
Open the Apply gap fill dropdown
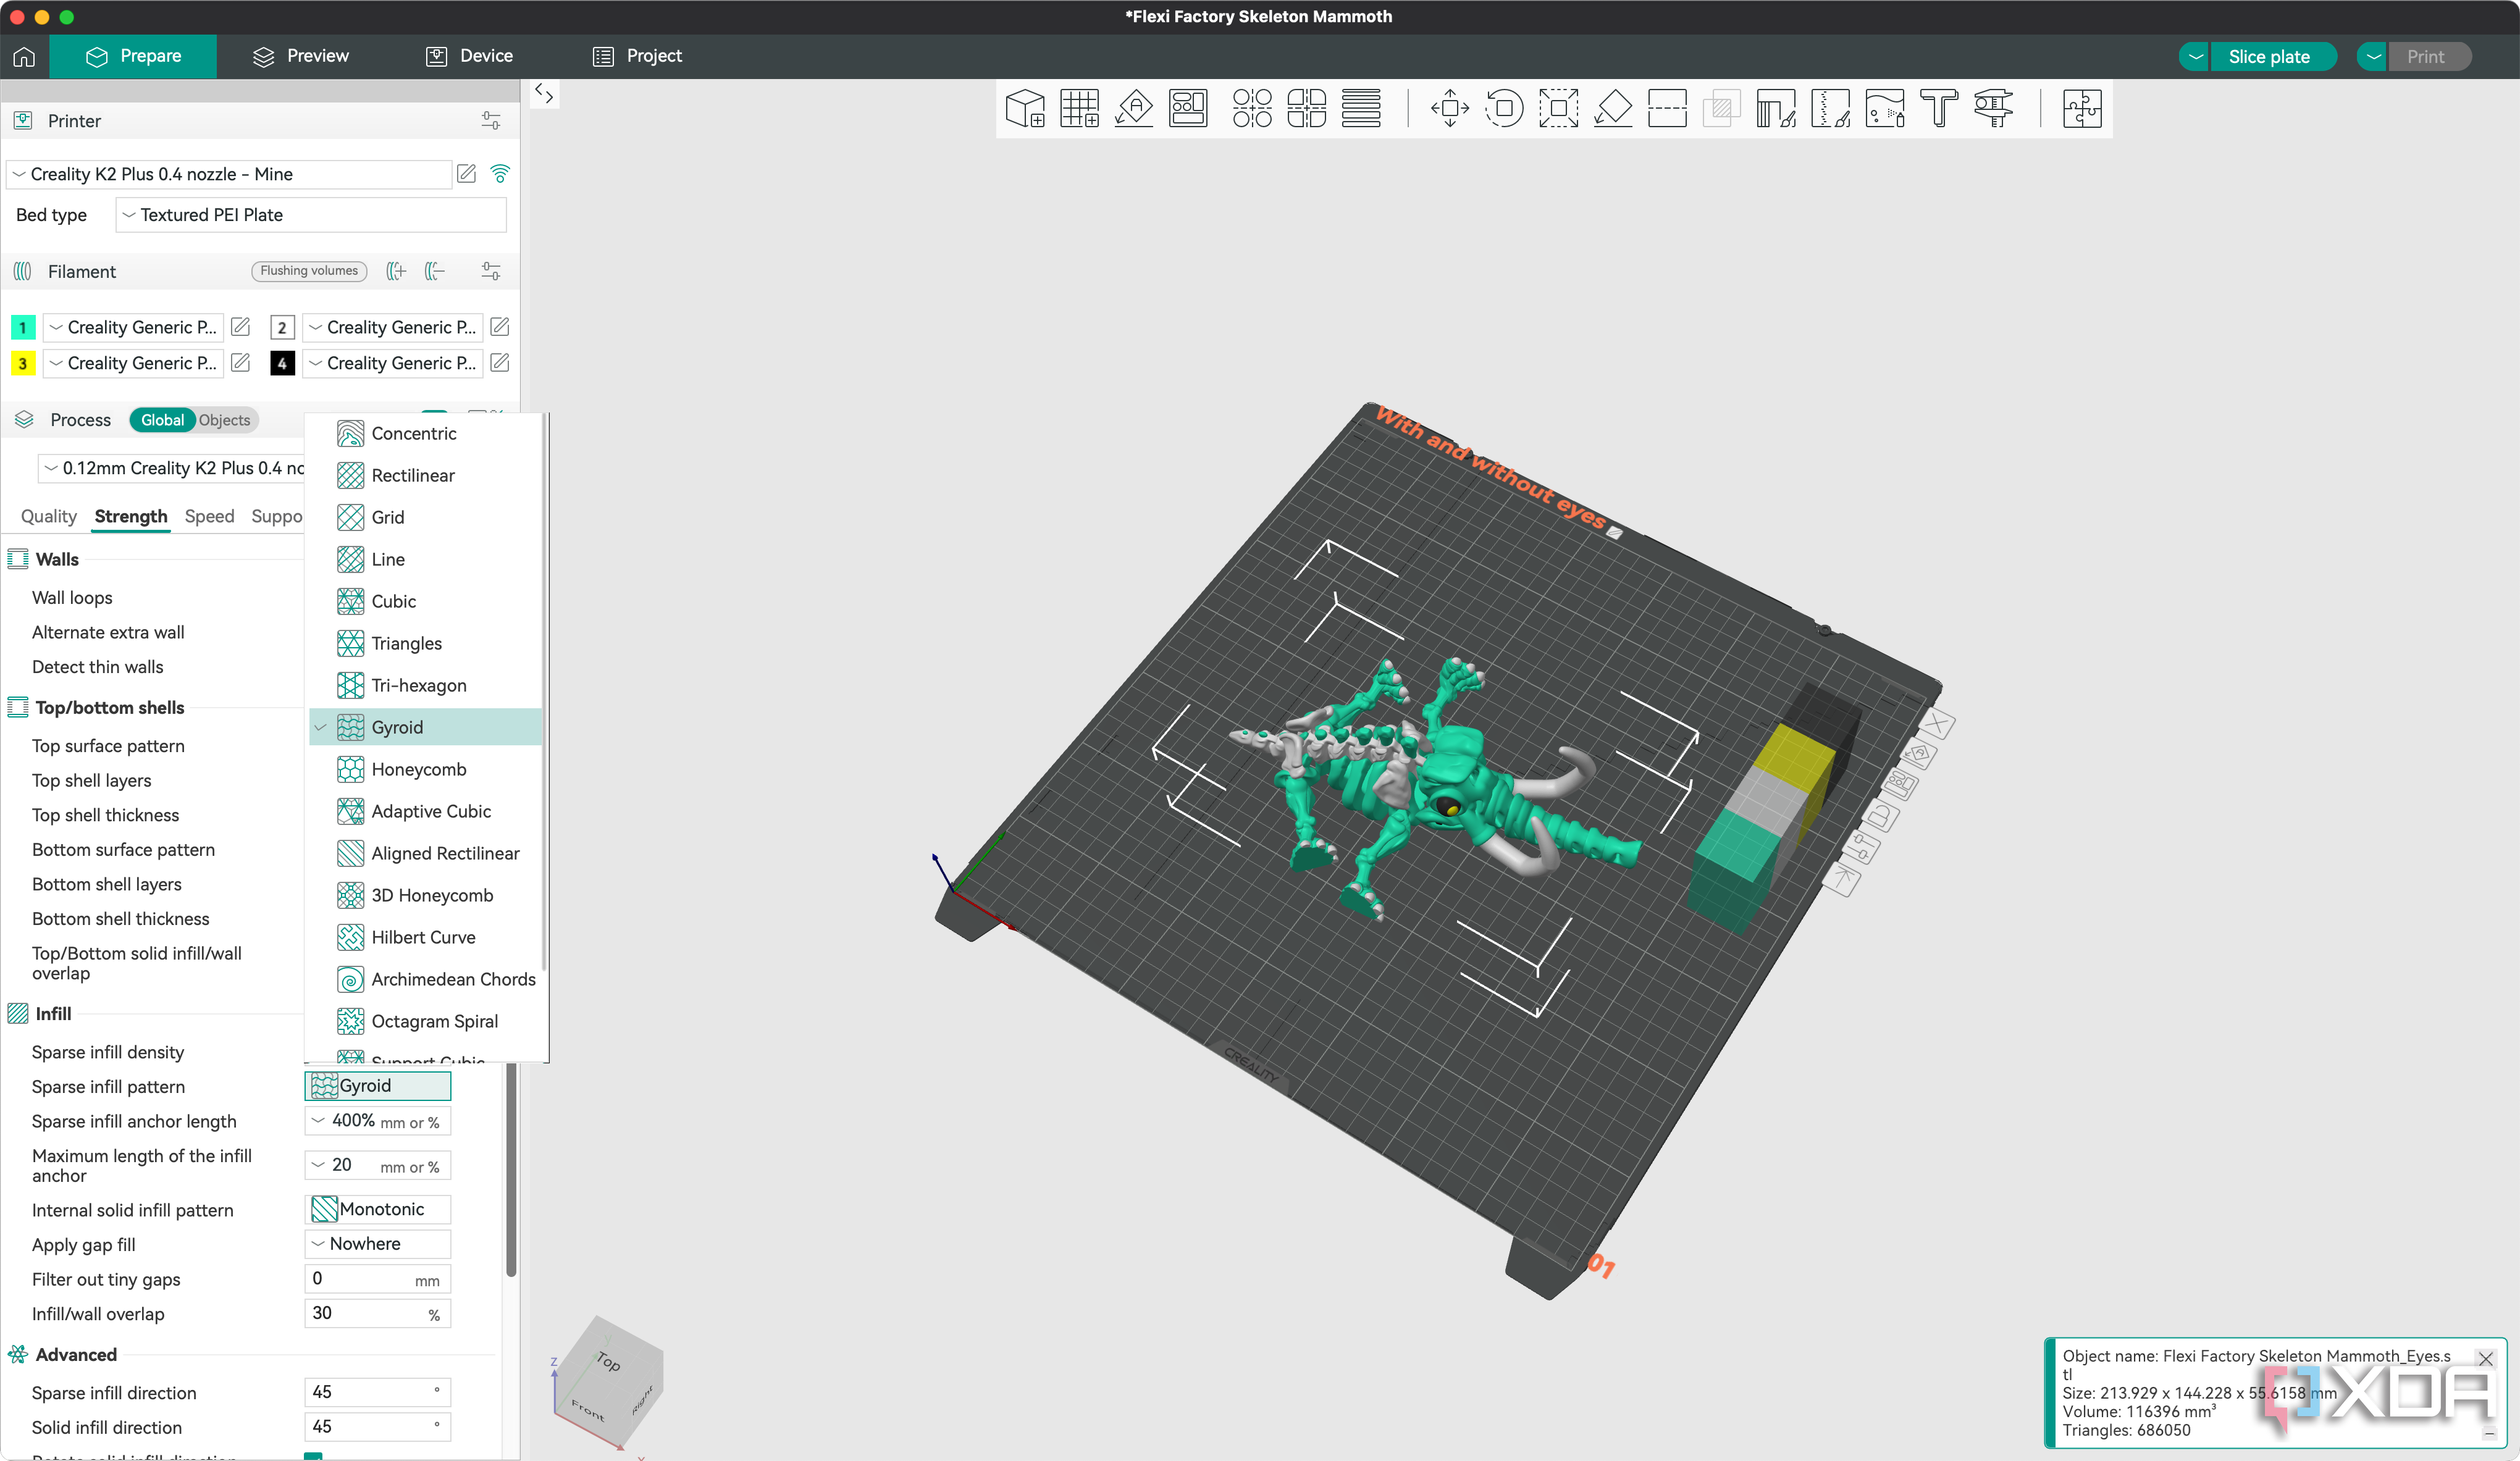pos(377,1244)
